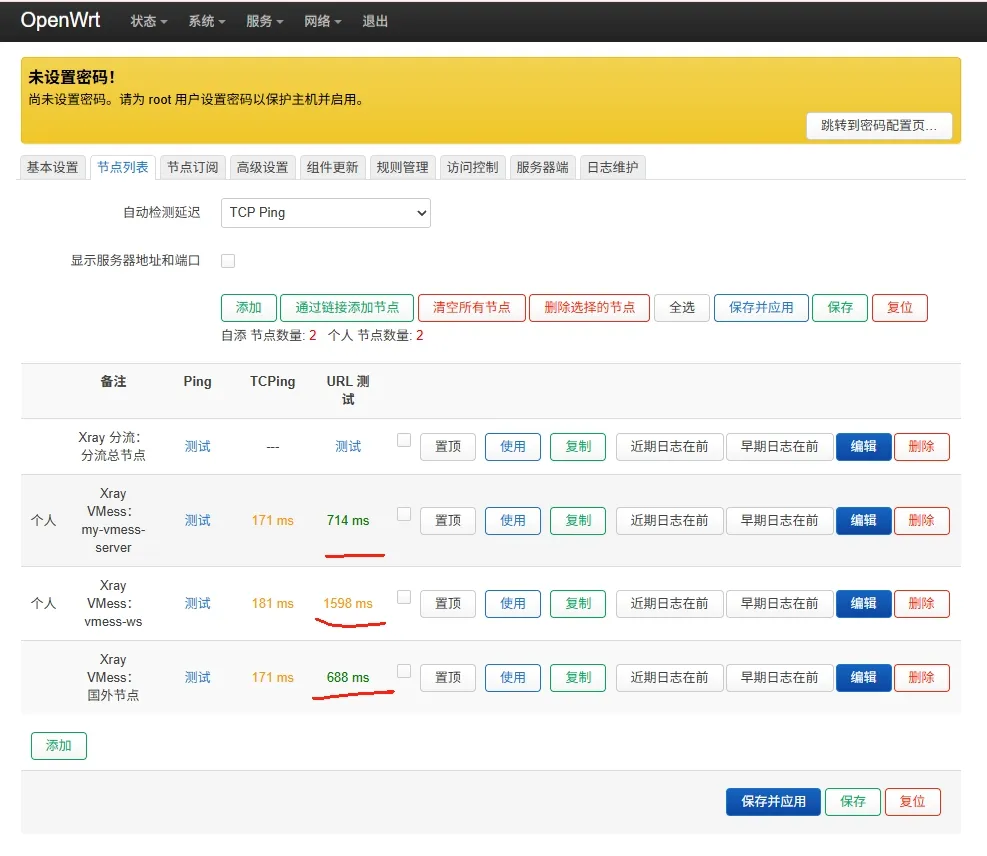
Task: Click the top 复位 button
Action: (900, 308)
